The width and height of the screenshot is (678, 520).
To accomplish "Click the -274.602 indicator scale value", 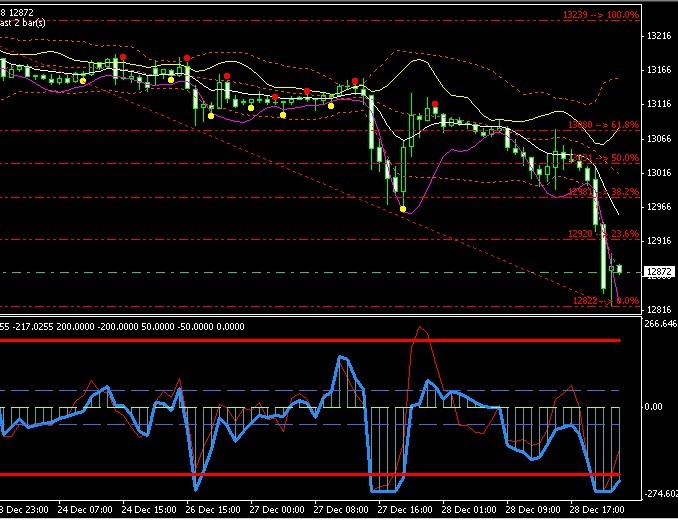I will (x=661, y=494).
